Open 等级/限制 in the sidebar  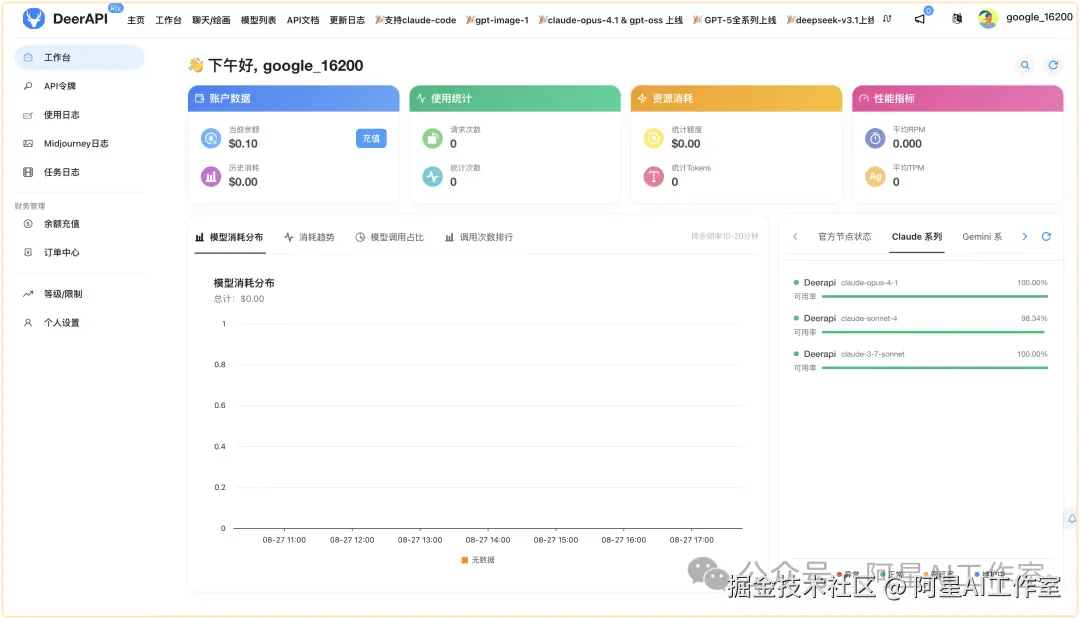point(80,294)
